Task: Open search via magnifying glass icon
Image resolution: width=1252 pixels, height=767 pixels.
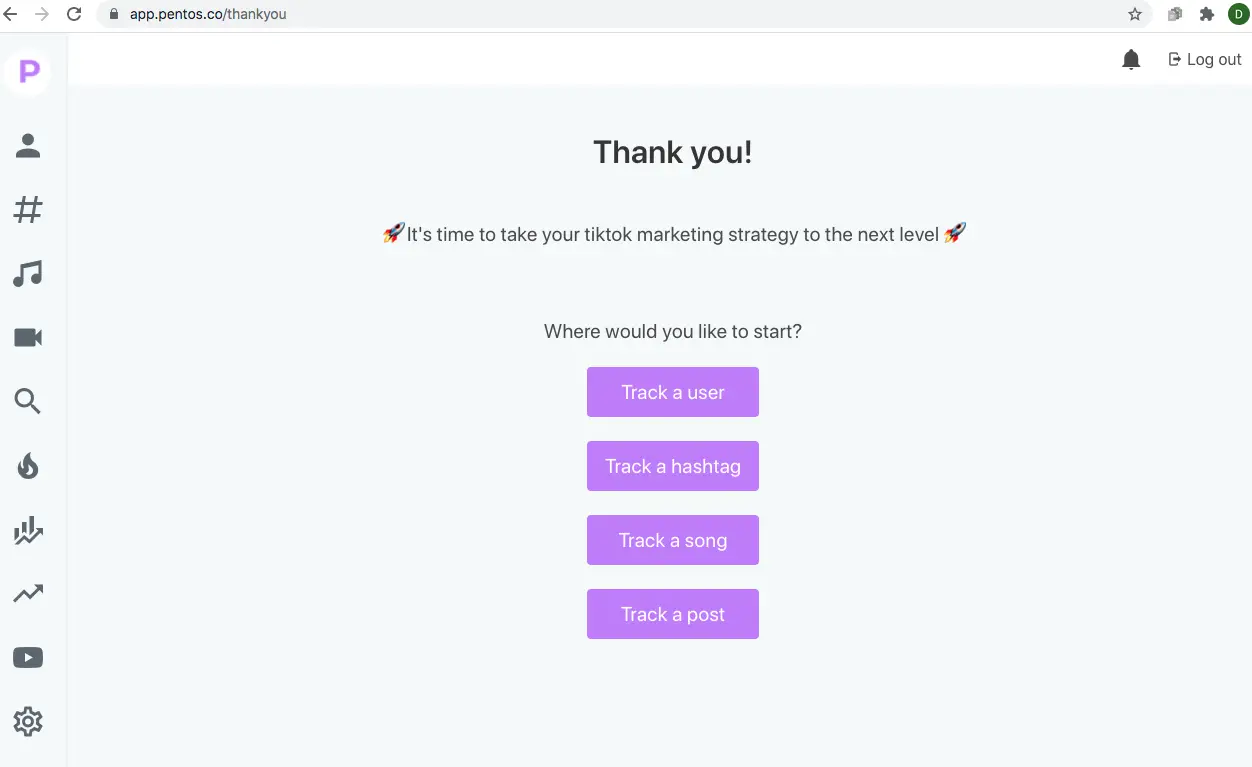Action: 28,402
